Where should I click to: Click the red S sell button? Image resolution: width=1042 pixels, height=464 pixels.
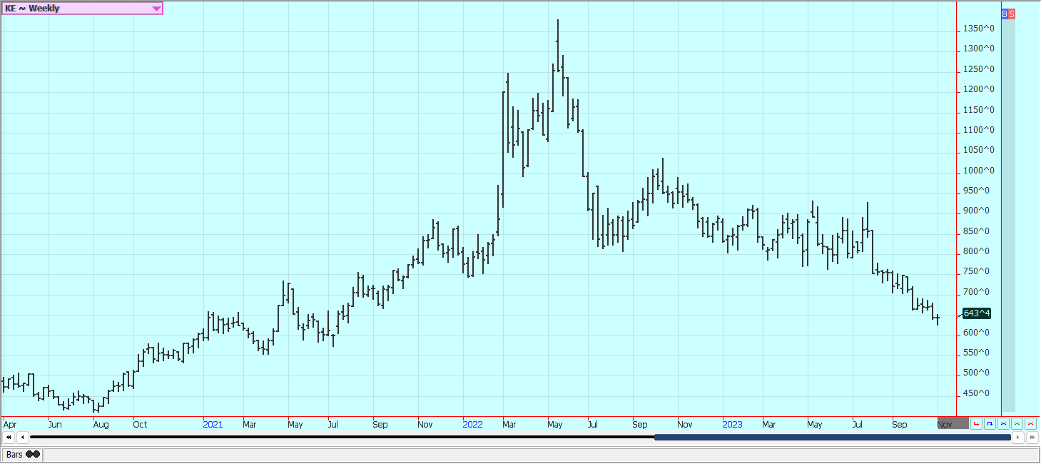click(x=1012, y=13)
